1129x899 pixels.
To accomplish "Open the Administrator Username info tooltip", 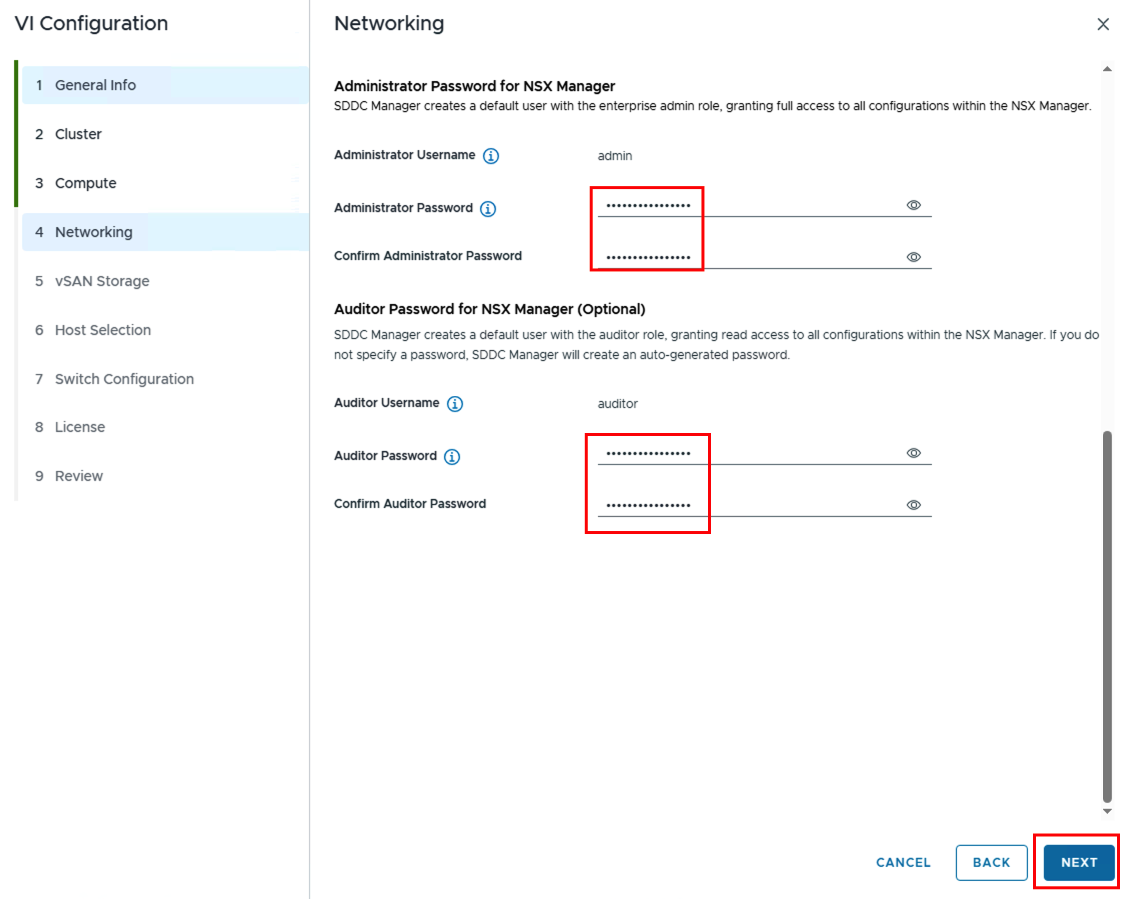I will click(x=493, y=156).
